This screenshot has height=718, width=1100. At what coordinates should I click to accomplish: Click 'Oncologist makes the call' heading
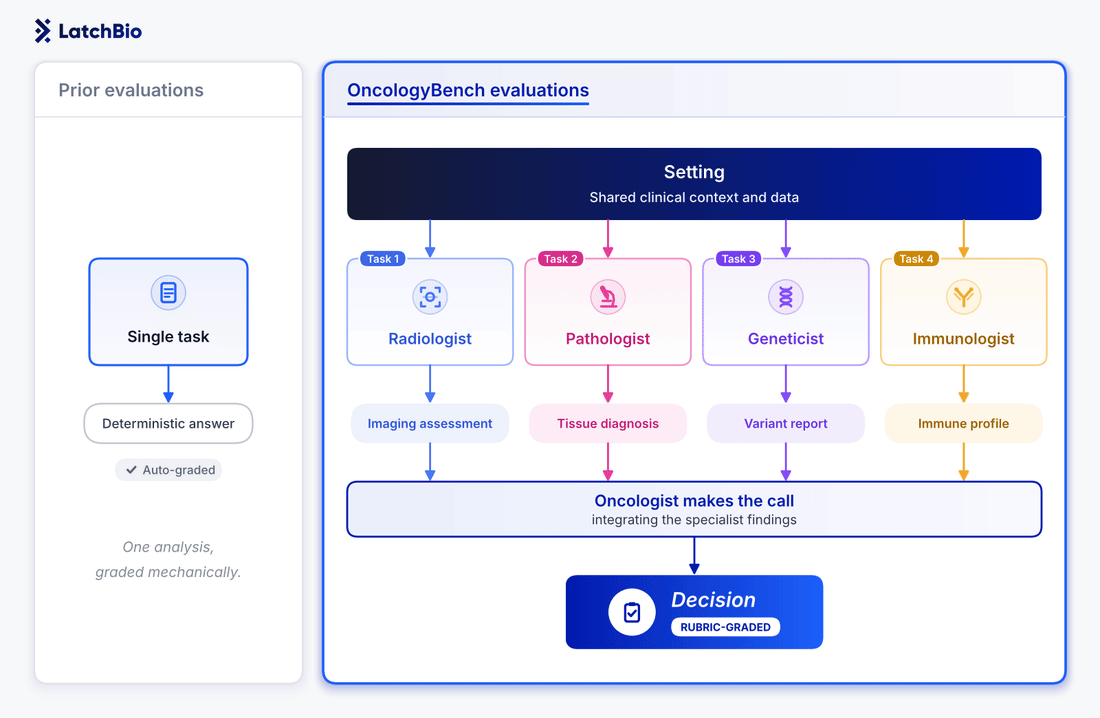[x=694, y=500]
